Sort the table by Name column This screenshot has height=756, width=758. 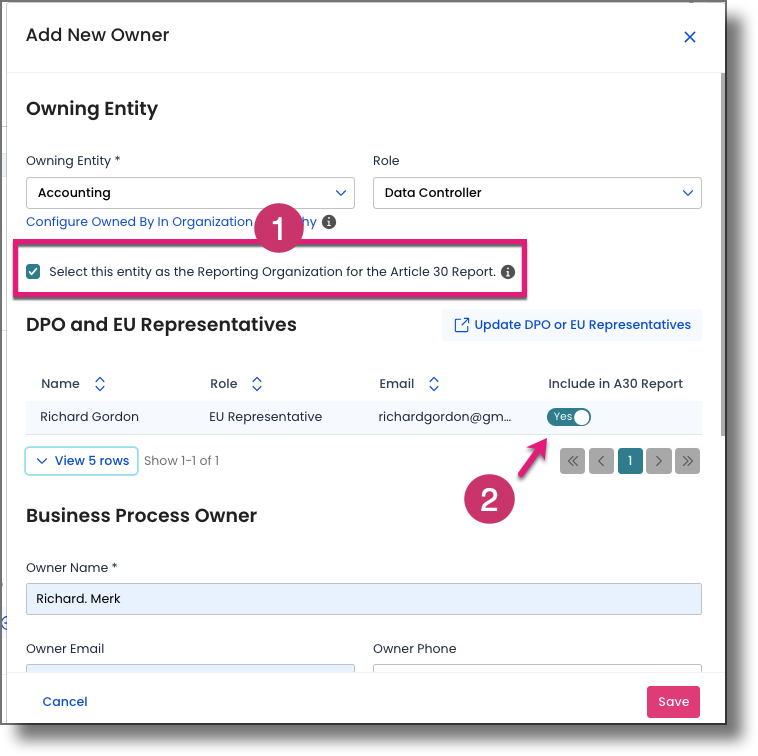coord(100,384)
